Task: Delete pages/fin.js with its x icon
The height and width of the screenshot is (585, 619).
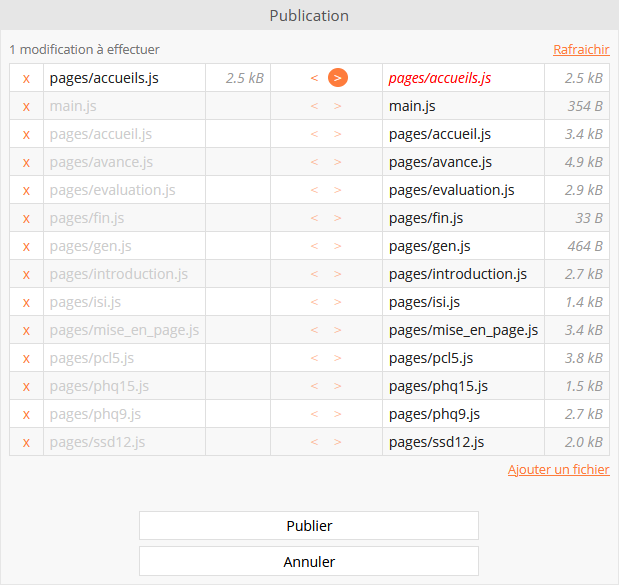Action: click(26, 218)
